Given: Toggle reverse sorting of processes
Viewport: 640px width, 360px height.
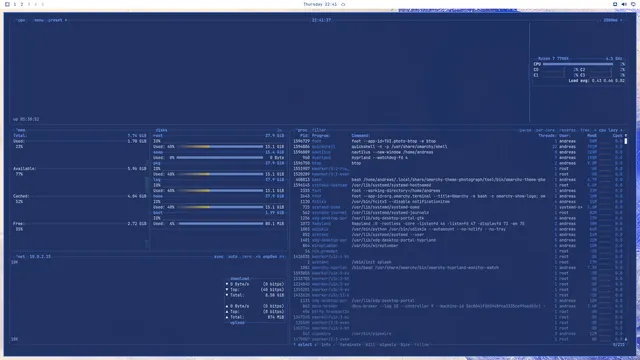Looking at the screenshot, I should (567, 130).
